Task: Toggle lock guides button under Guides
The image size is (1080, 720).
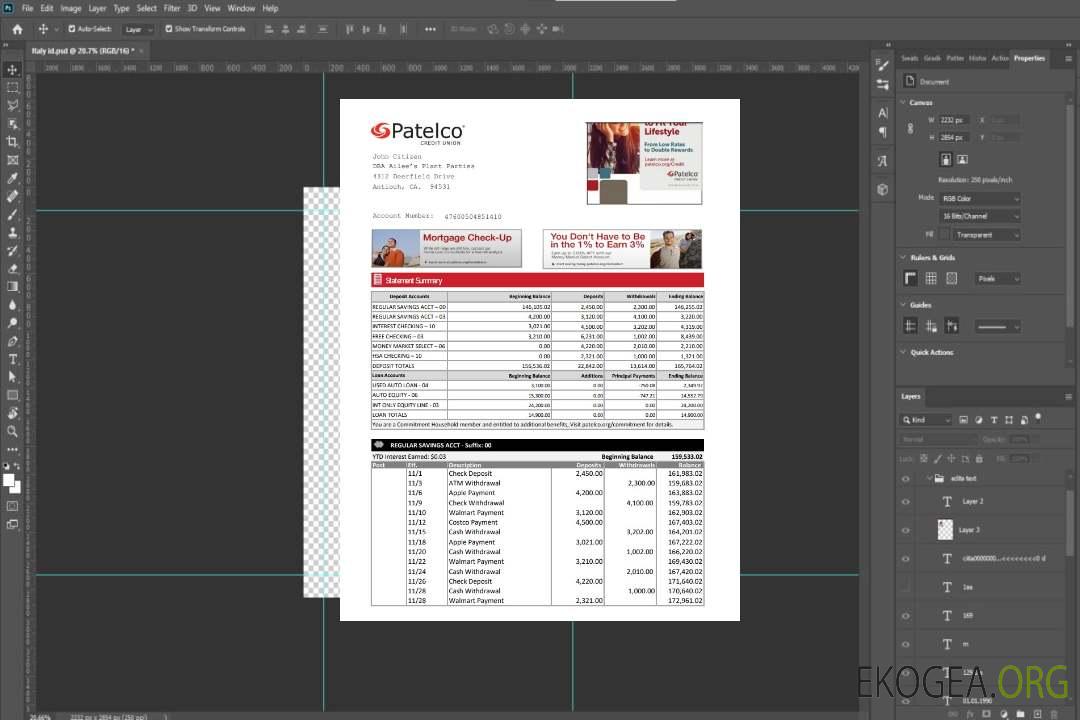Action: click(x=931, y=326)
